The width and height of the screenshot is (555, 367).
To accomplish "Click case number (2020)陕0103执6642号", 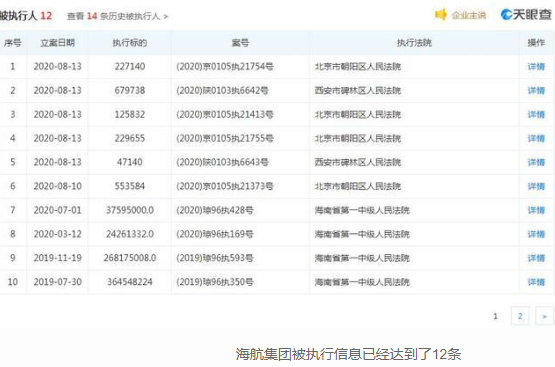I will pyautogui.click(x=222, y=91).
